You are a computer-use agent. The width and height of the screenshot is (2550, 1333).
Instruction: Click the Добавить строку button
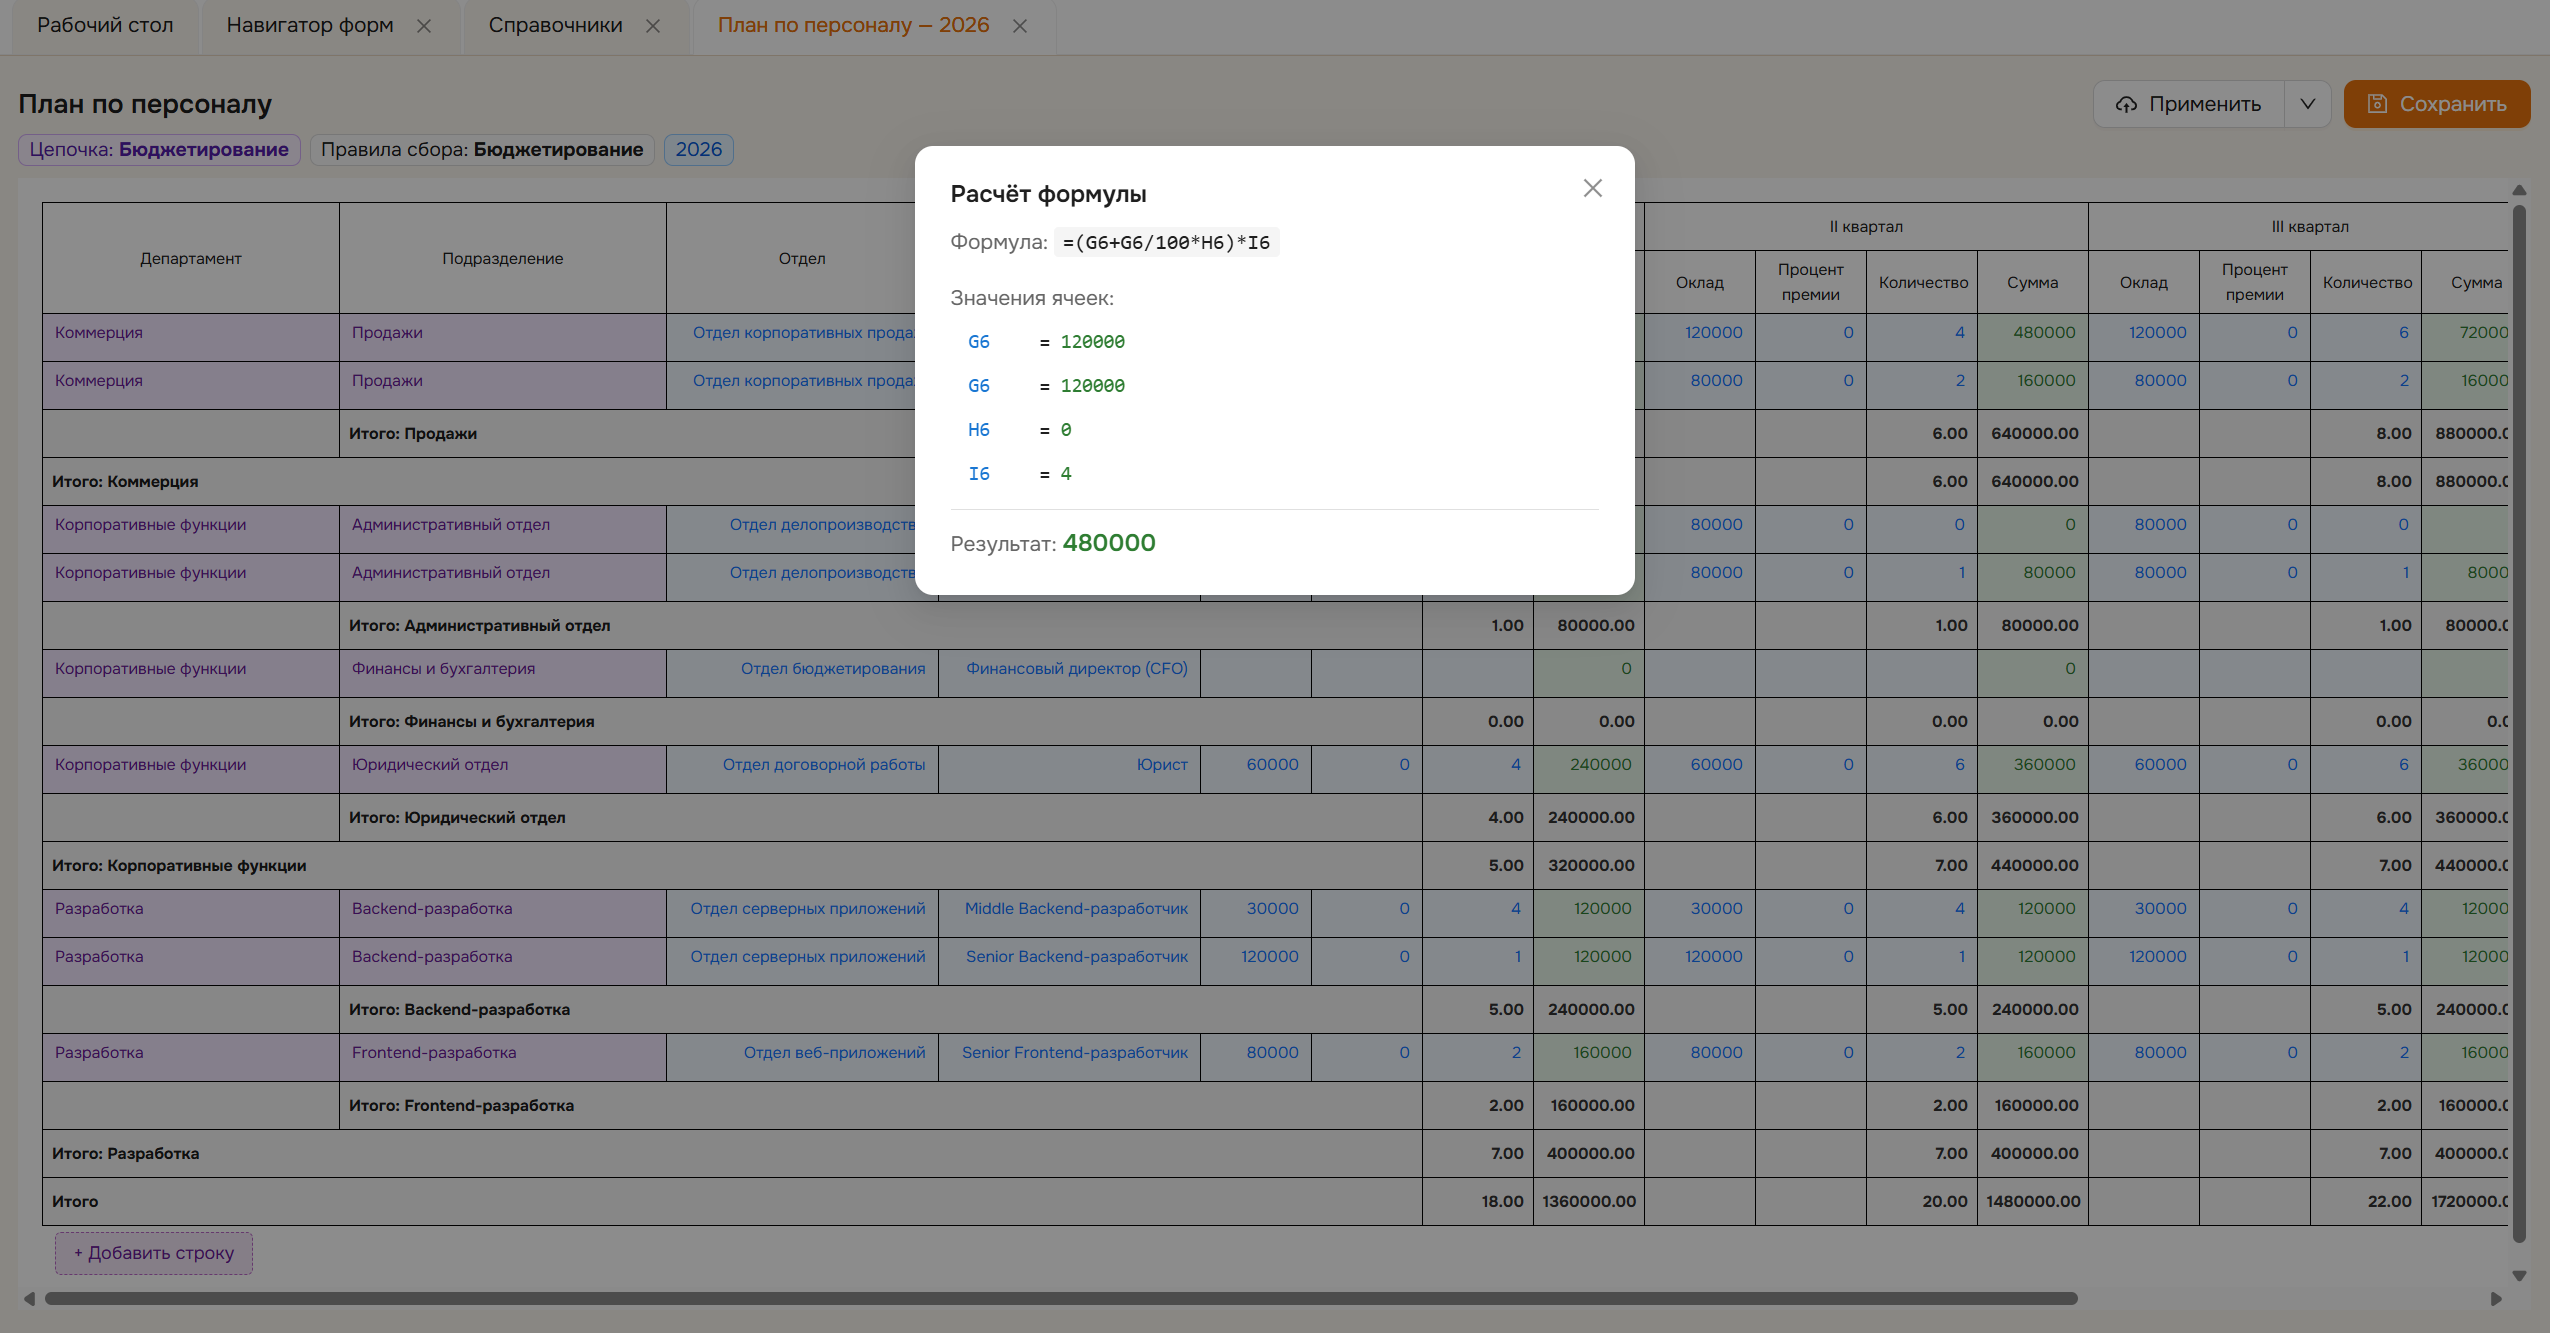tap(154, 1253)
